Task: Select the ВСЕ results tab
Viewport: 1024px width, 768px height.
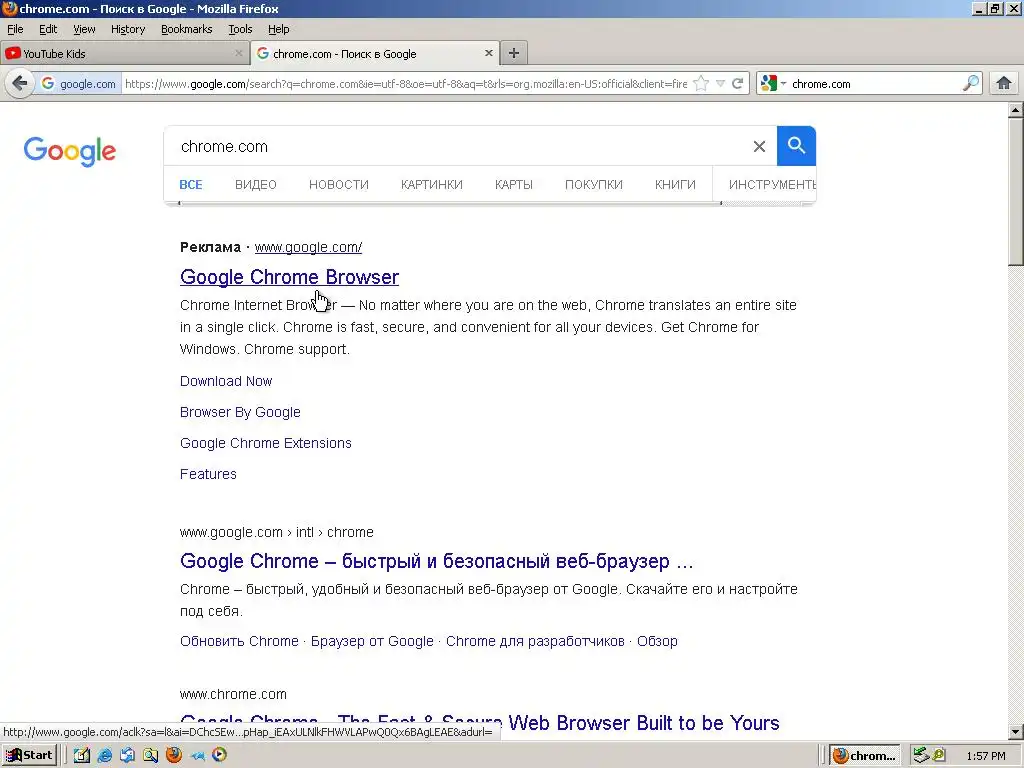Action: coord(191,185)
